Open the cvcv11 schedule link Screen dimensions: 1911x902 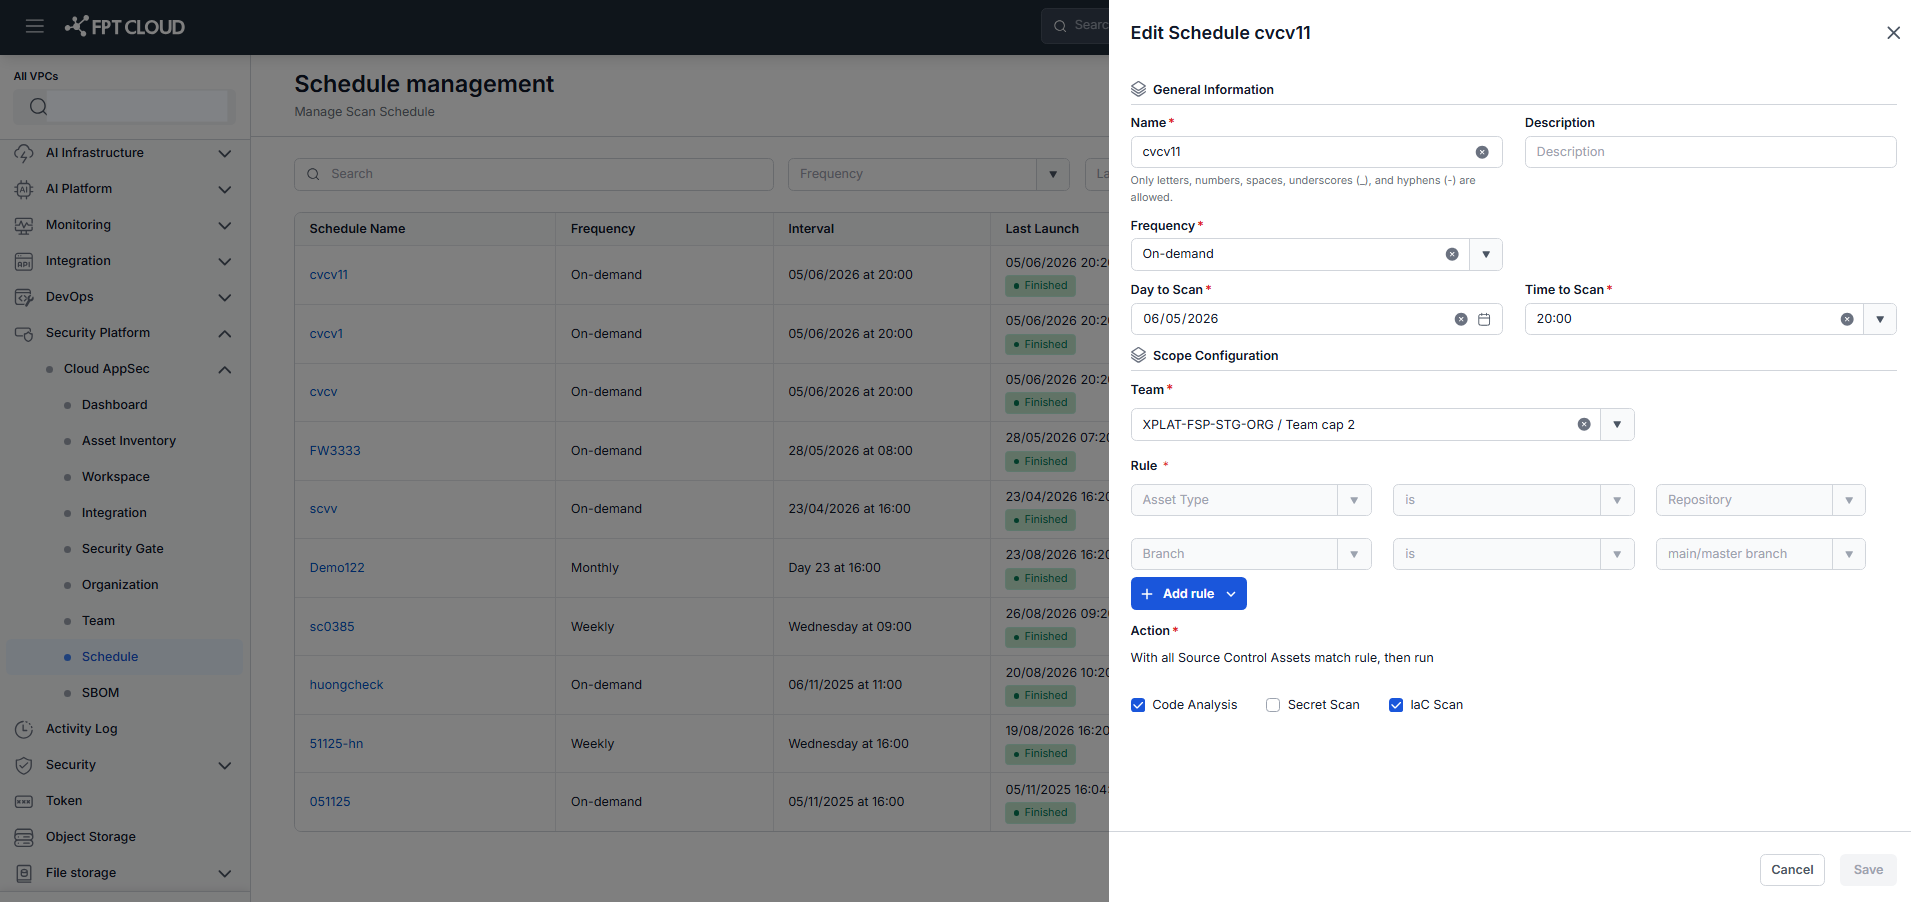[x=329, y=275]
